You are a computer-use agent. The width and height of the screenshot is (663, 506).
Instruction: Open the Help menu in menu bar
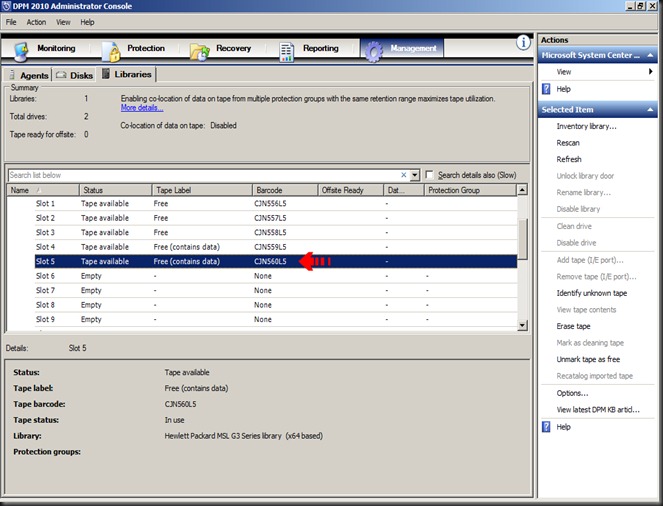tap(88, 22)
